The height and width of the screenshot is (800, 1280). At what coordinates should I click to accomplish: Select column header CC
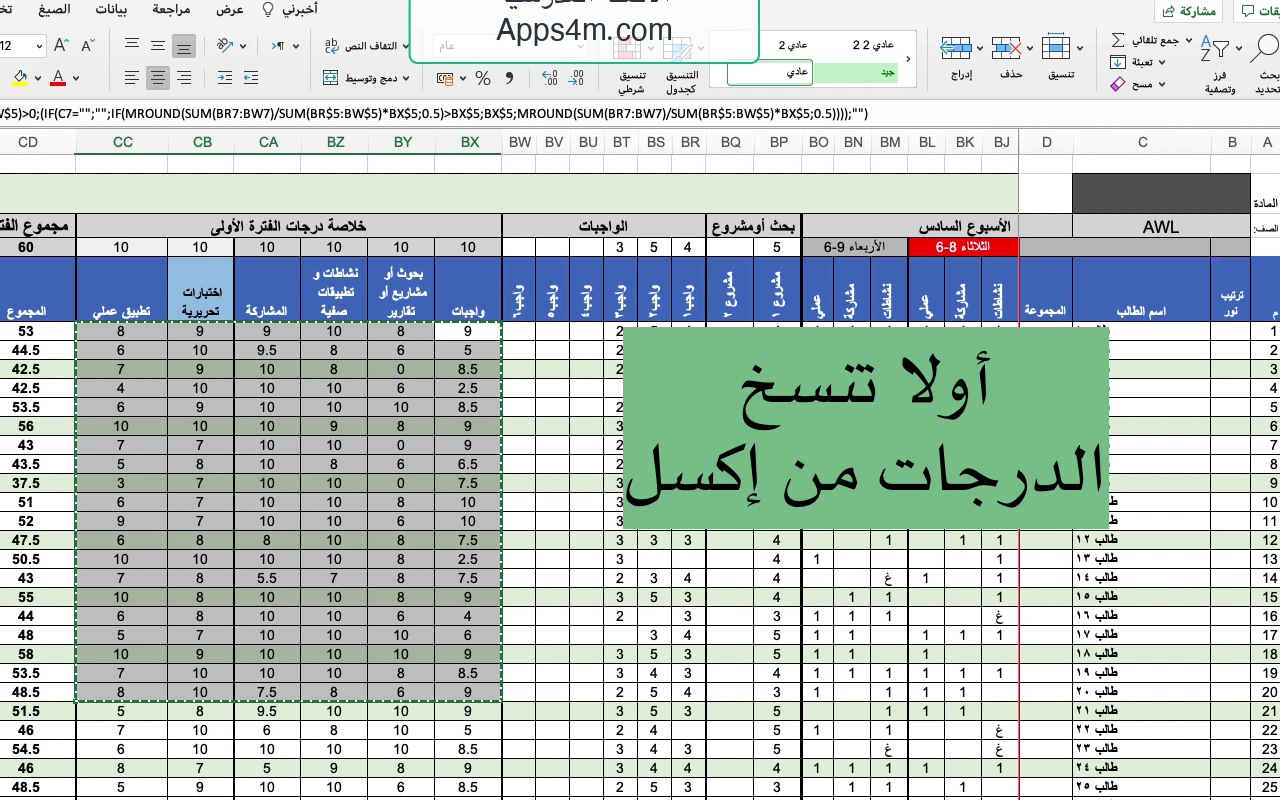coord(123,142)
